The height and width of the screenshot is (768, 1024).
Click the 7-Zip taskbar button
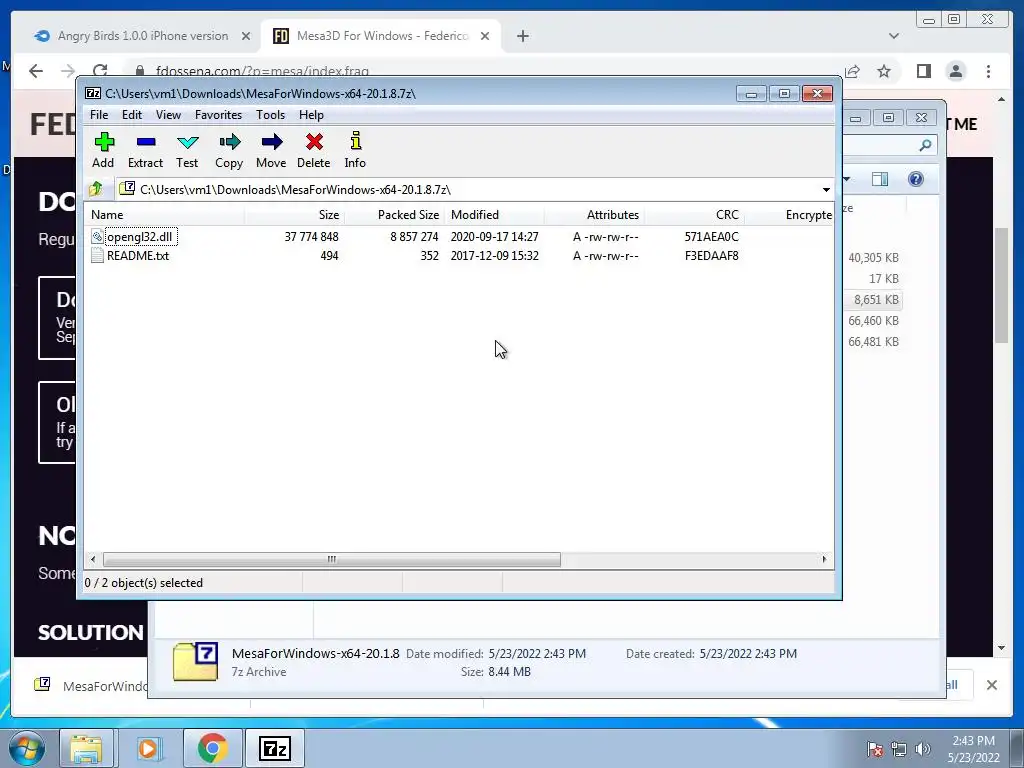click(274, 748)
